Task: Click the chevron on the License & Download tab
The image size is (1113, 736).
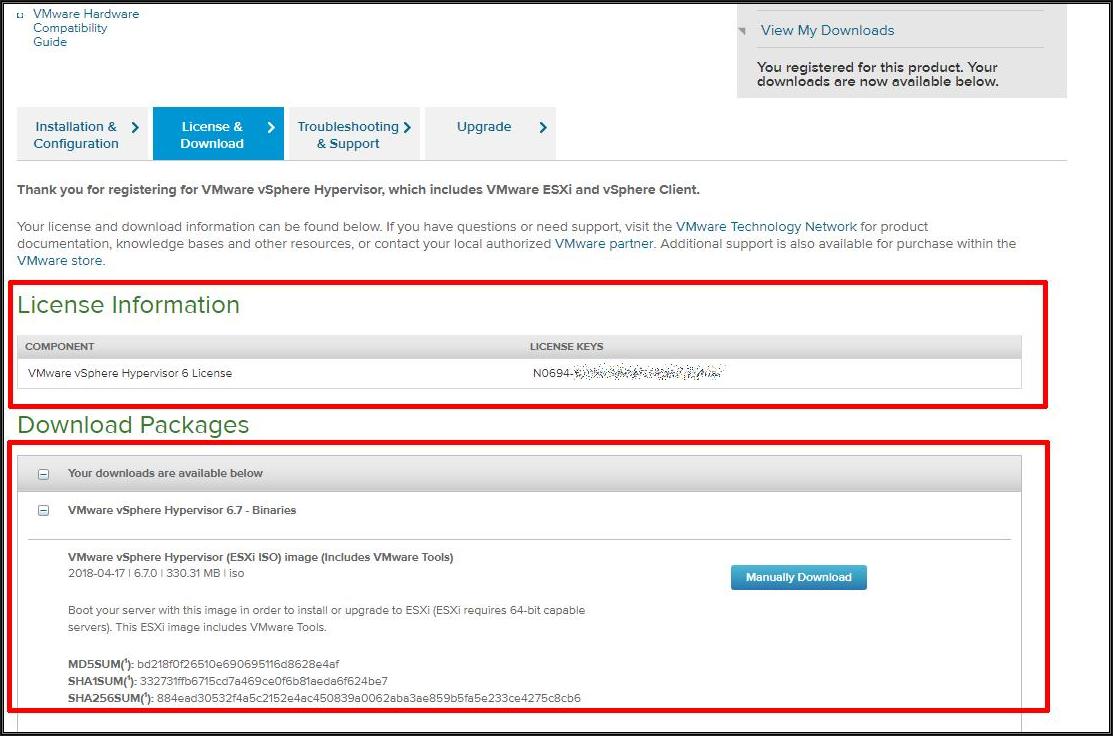Action: pyautogui.click(x=270, y=127)
